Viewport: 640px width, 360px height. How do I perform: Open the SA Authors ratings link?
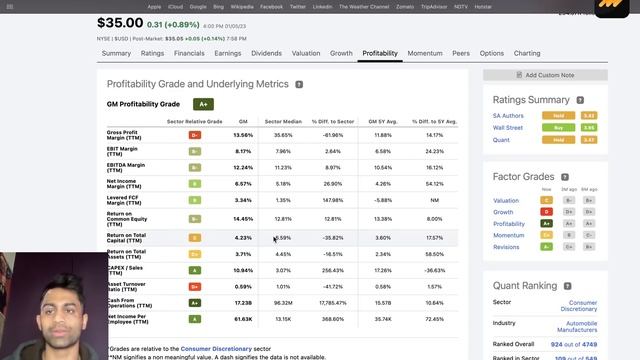coord(508,116)
